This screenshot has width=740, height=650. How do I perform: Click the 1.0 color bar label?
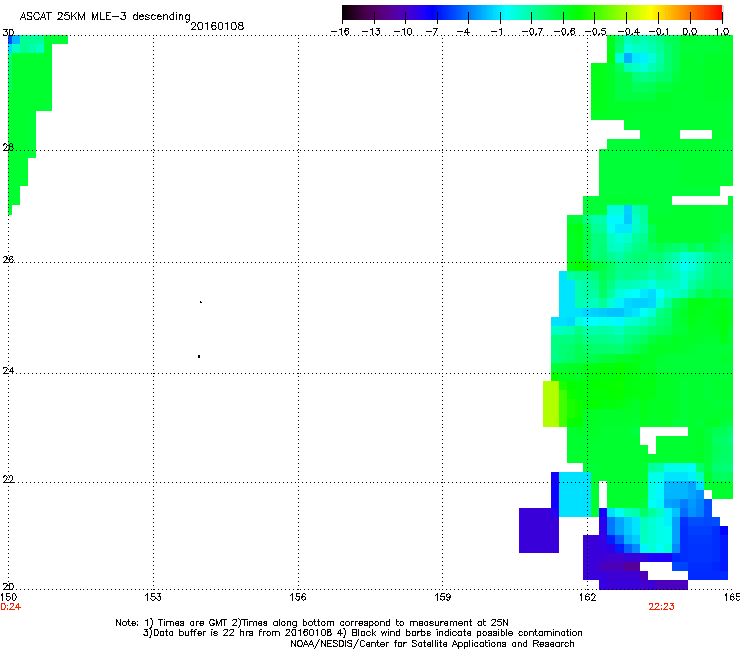[722, 32]
